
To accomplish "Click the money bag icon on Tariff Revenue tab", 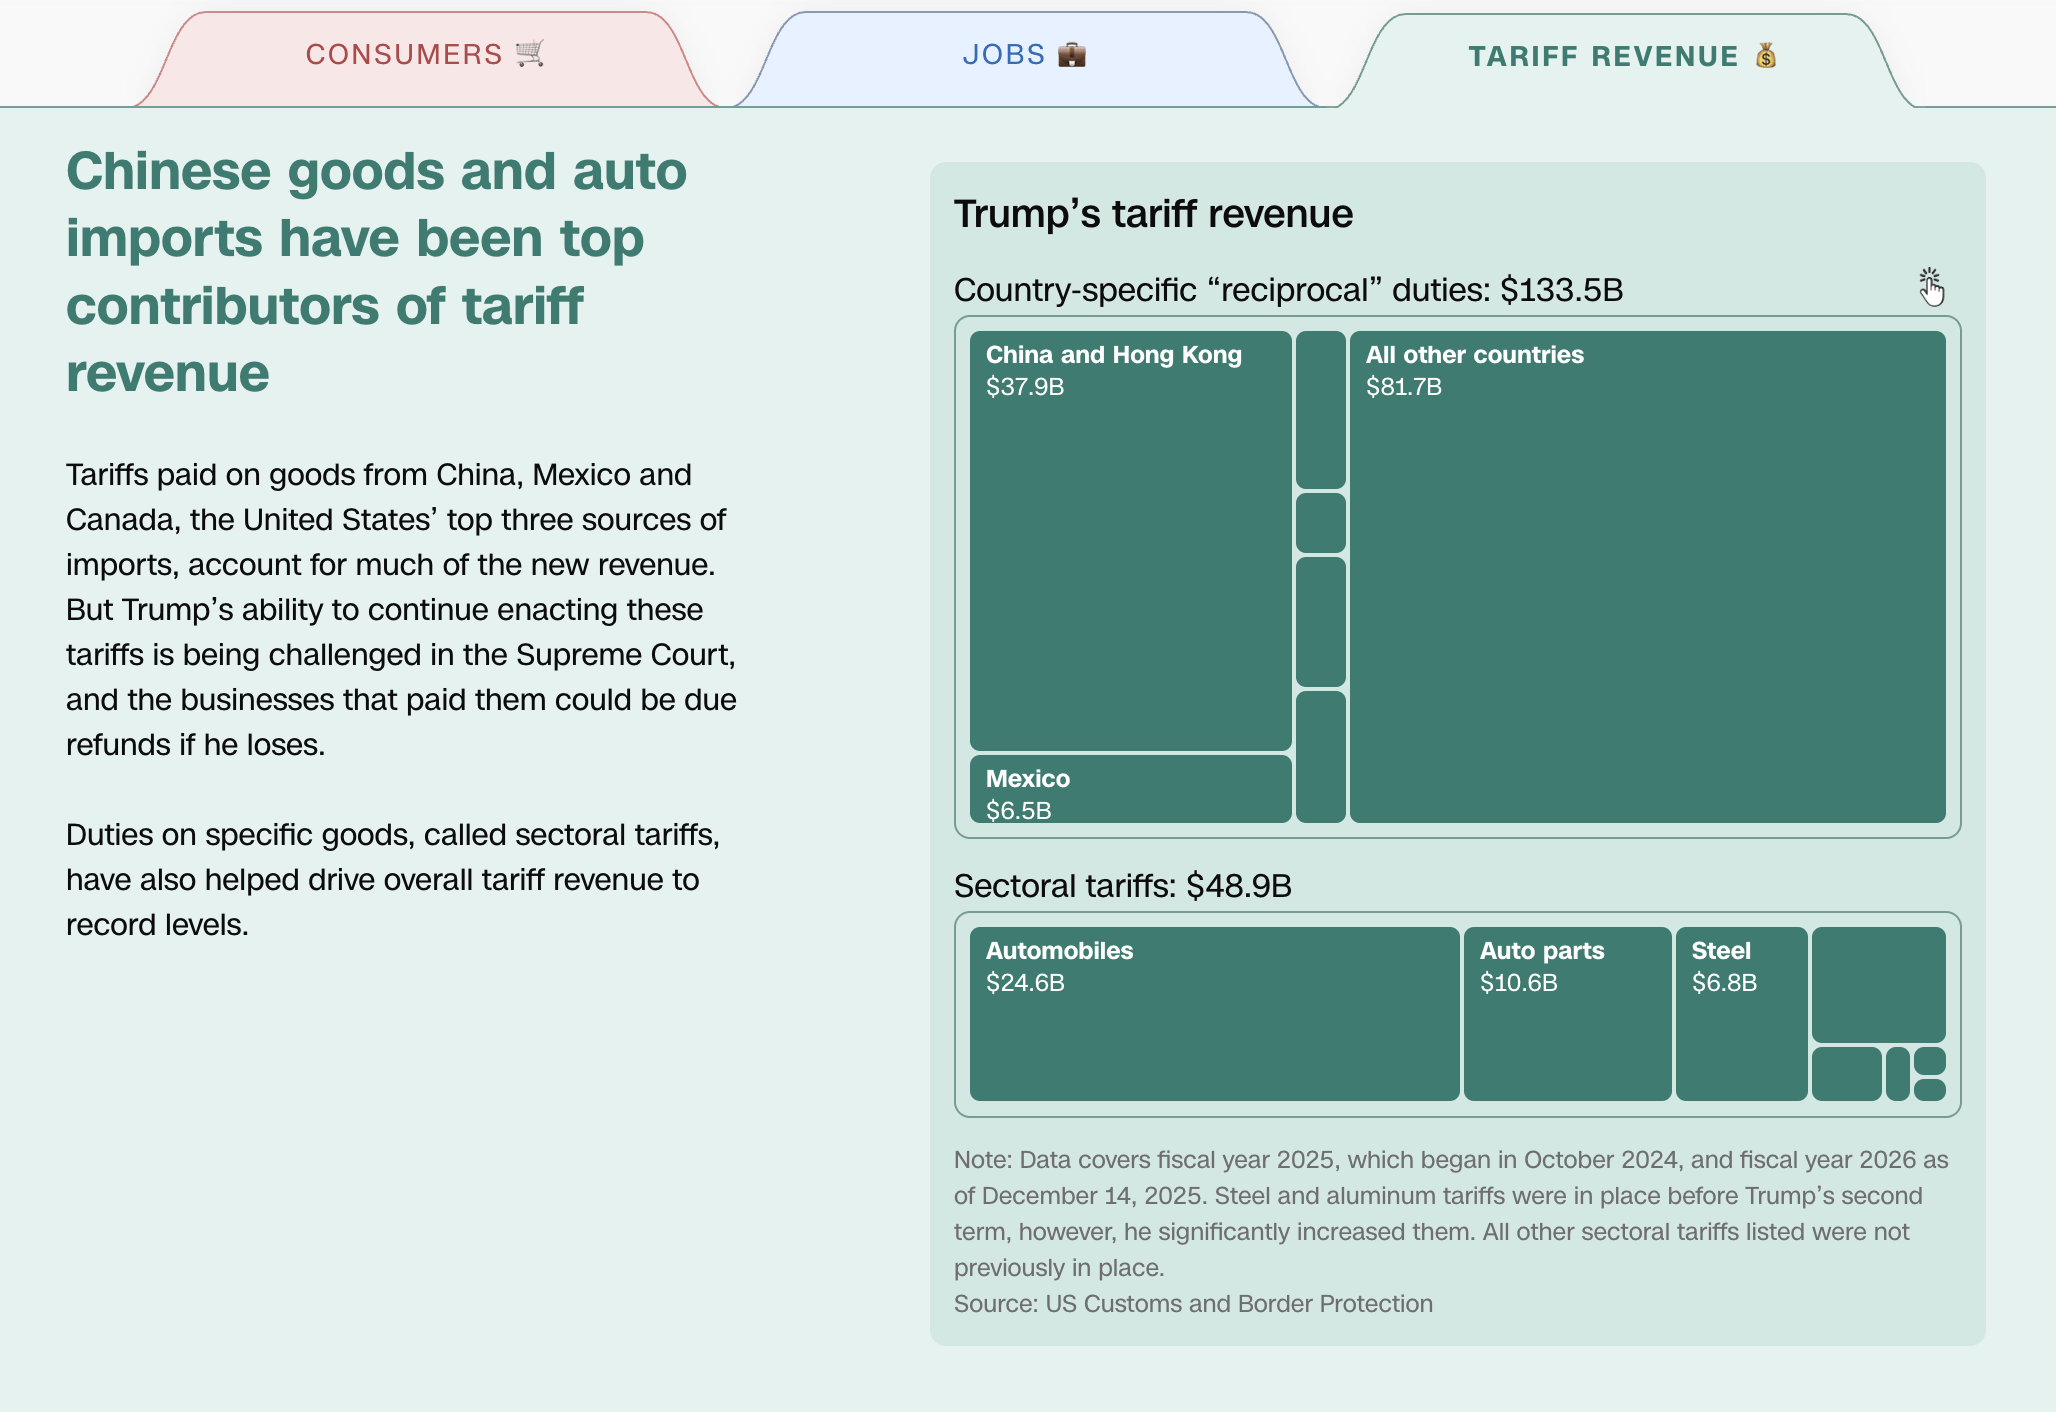I will pyautogui.click(x=1766, y=57).
